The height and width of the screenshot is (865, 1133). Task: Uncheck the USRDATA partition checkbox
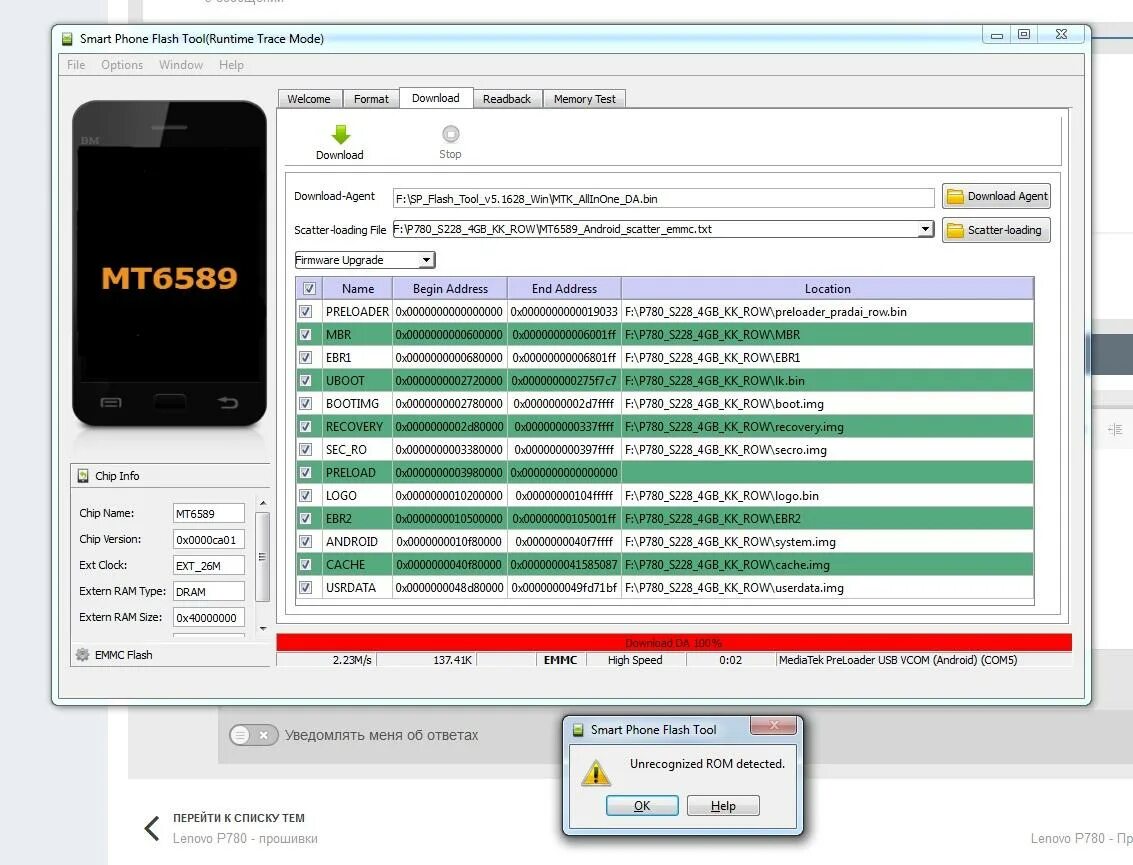(306, 588)
